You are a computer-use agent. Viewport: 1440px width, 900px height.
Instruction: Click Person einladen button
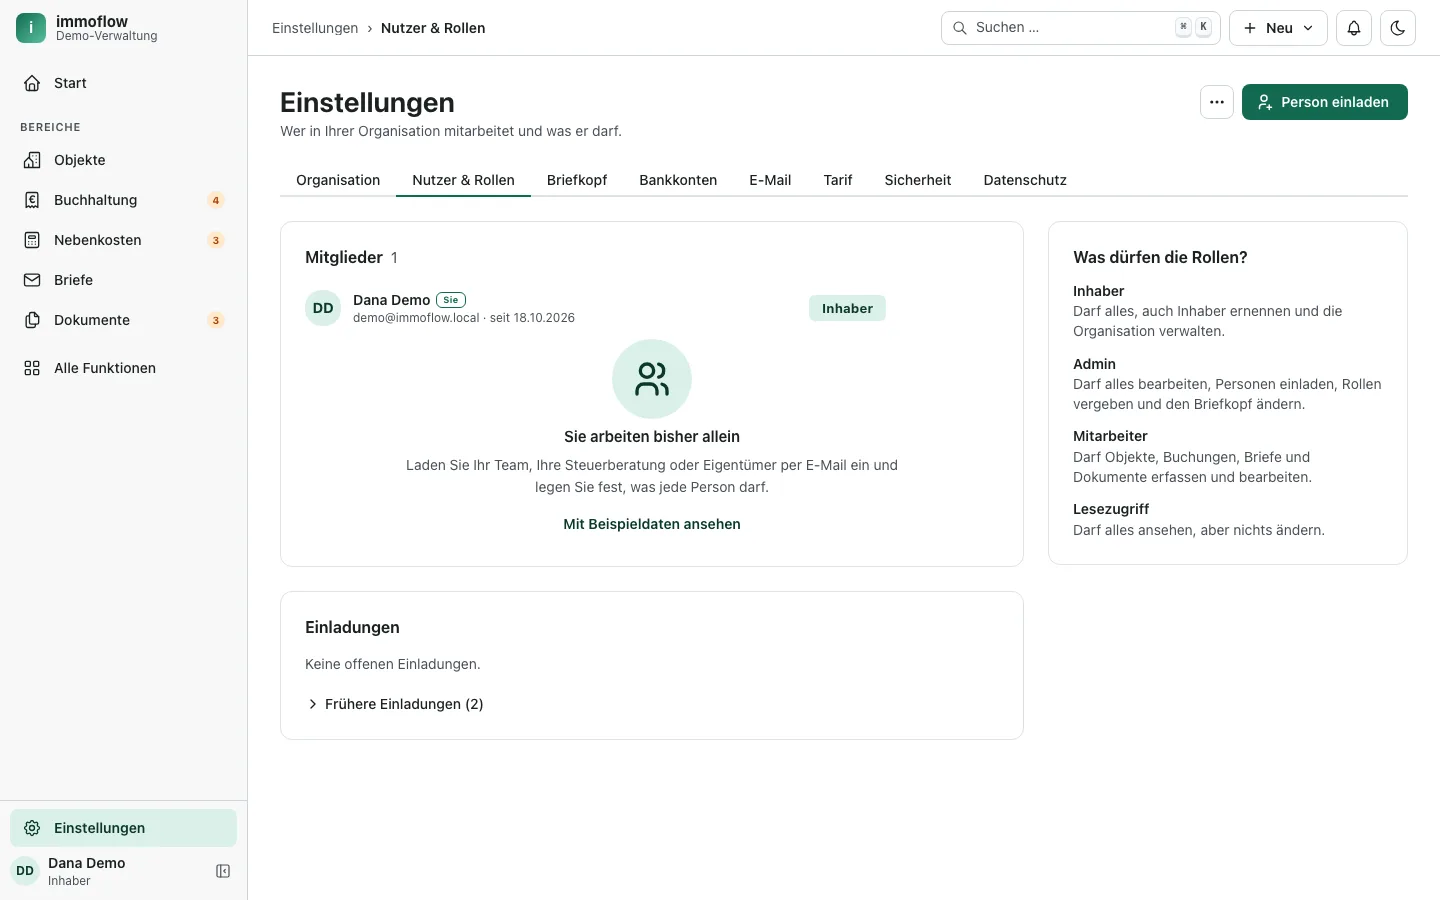click(x=1325, y=102)
